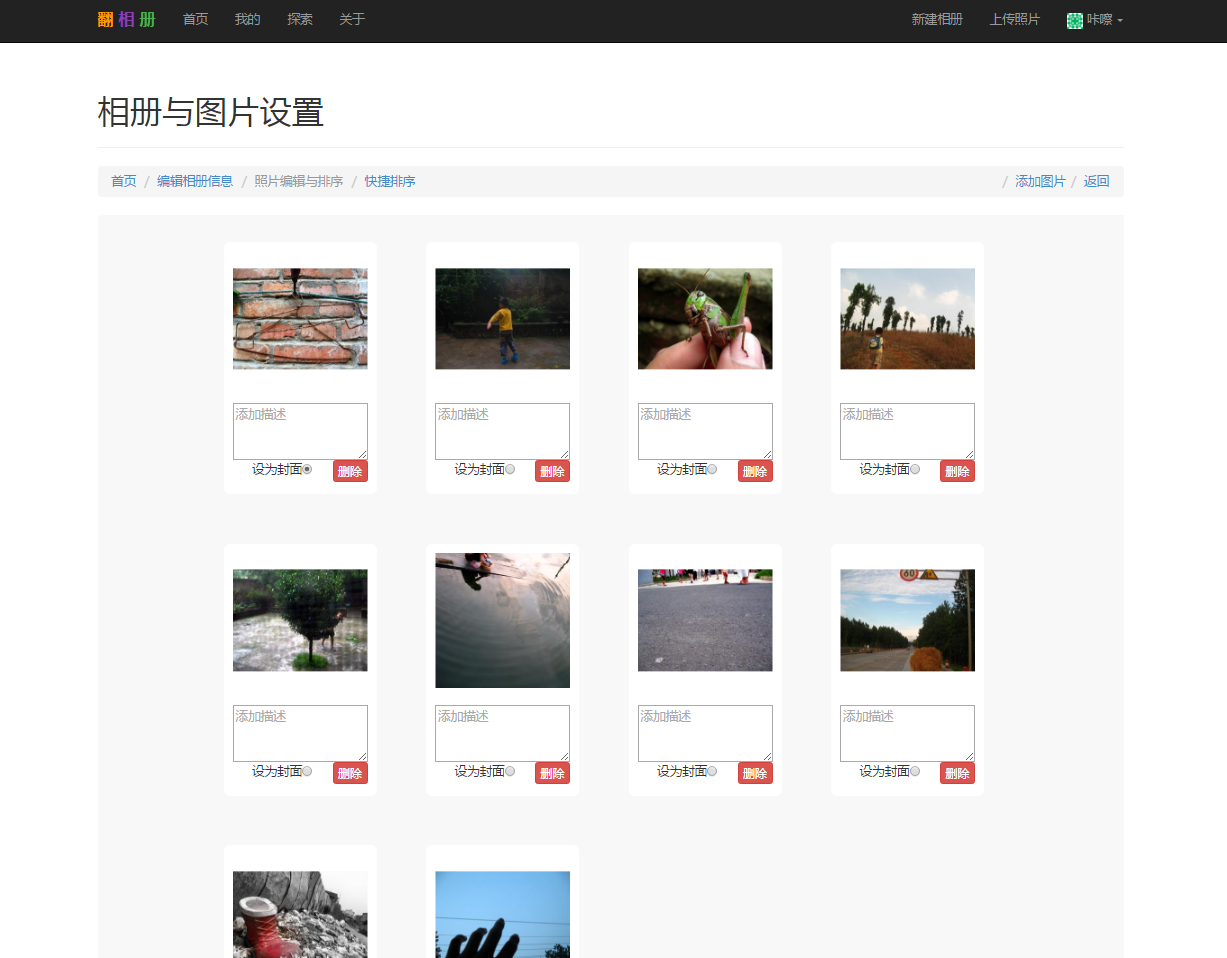The image size is (1227, 958).
Task: Delete the asphalt road photo
Action: click(x=755, y=773)
